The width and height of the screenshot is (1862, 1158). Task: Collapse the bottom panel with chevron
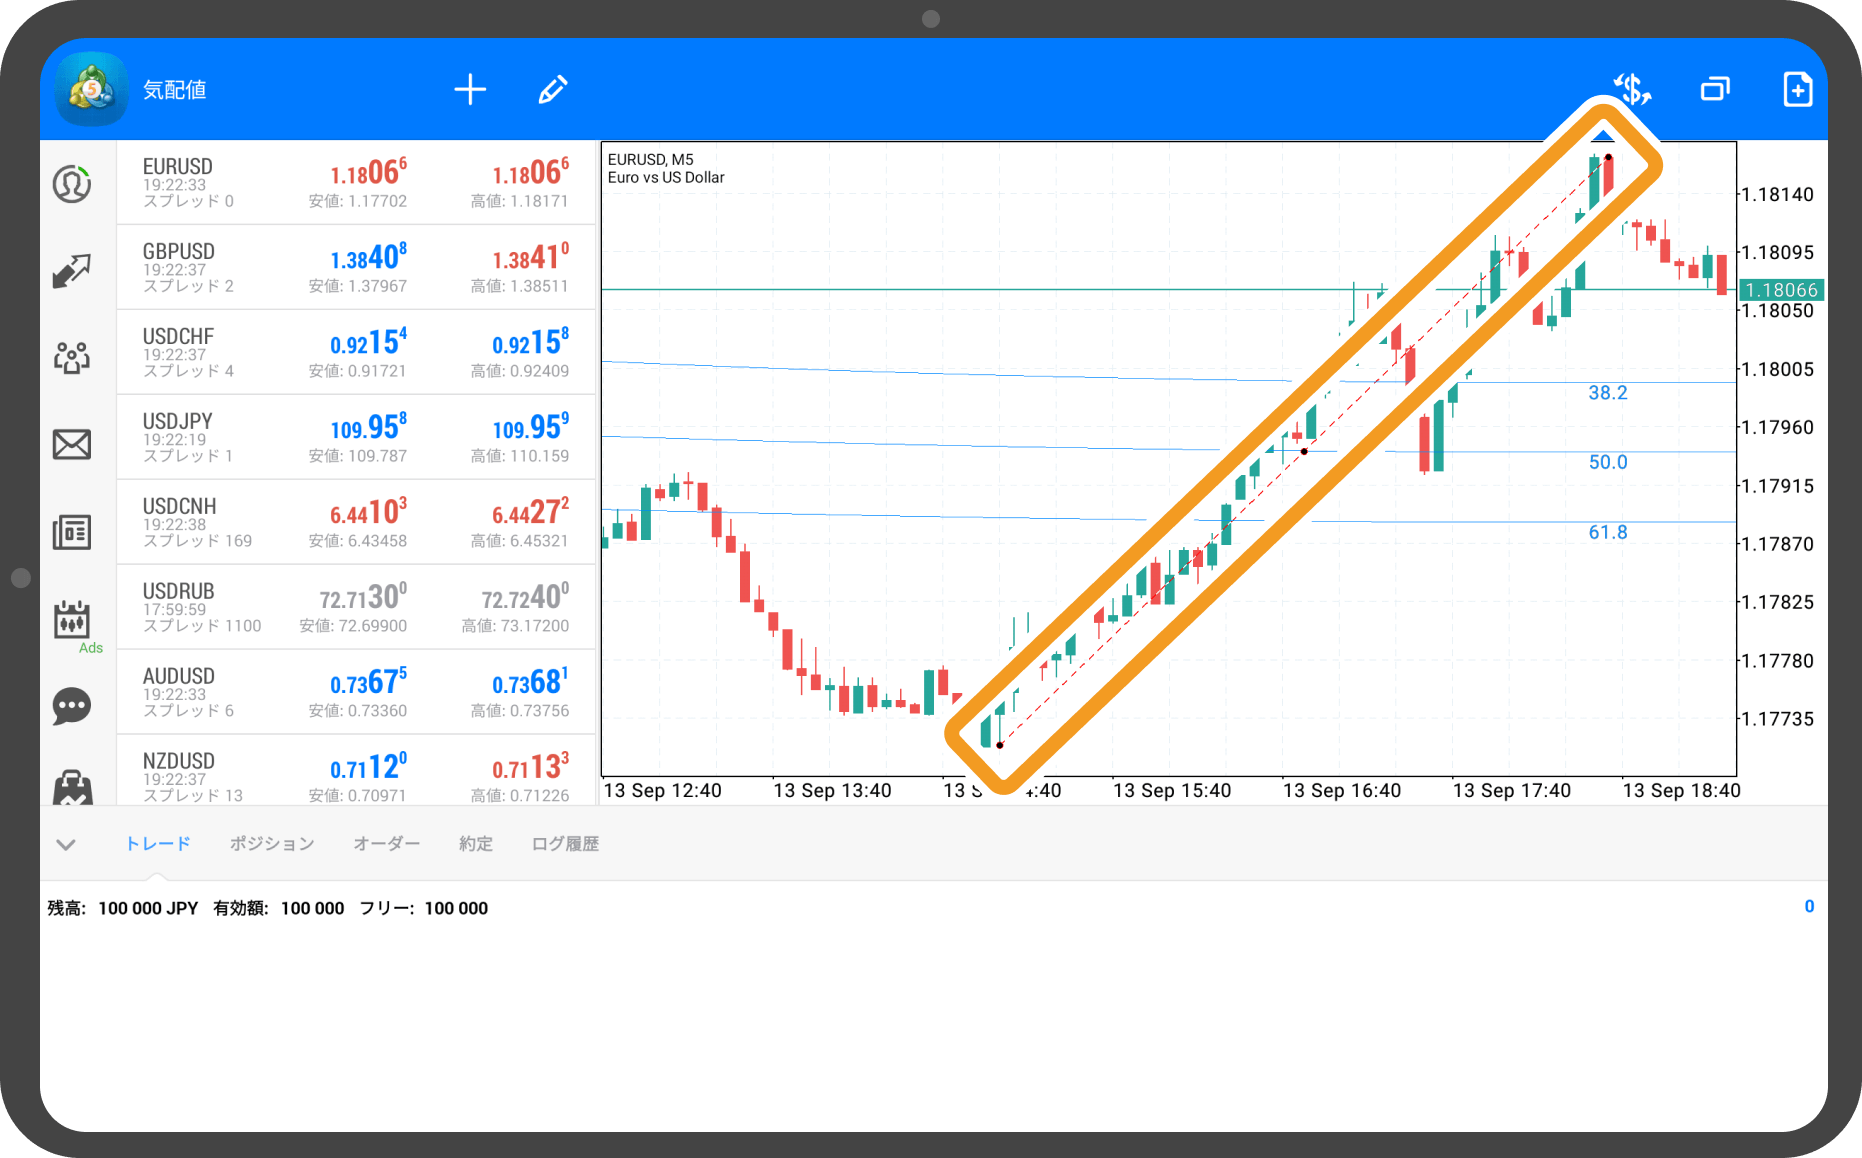[x=66, y=845]
